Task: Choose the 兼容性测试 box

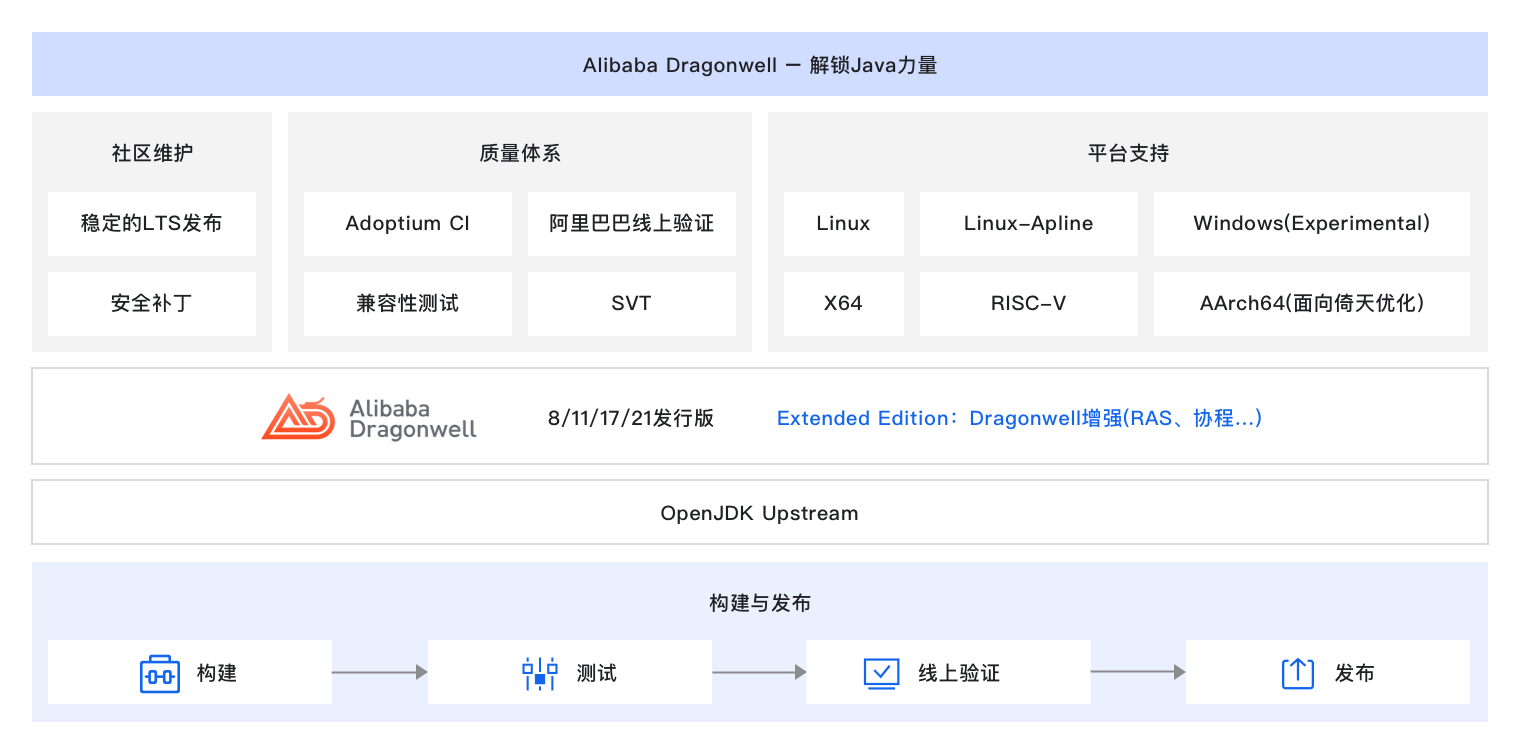Action: coord(408,304)
